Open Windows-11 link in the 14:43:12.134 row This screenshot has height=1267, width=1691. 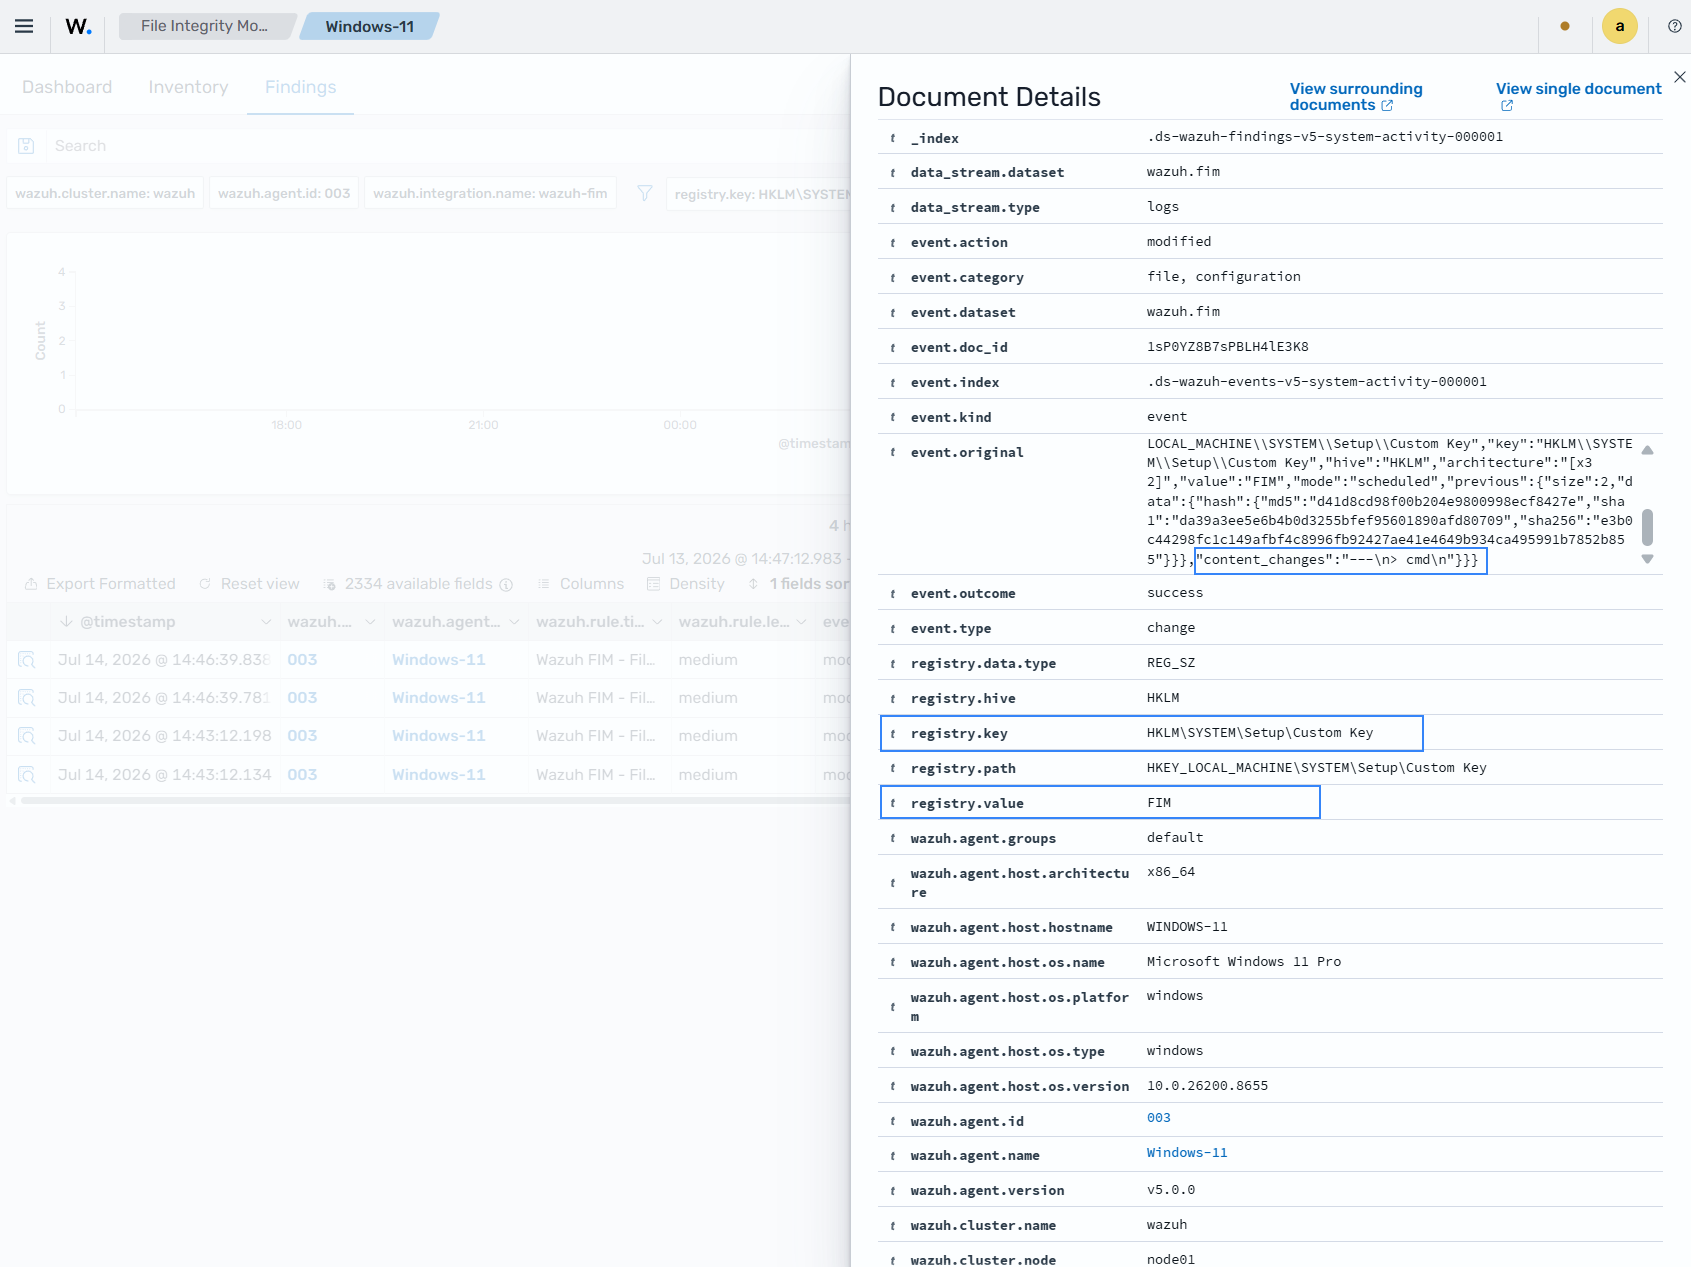(x=438, y=775)
